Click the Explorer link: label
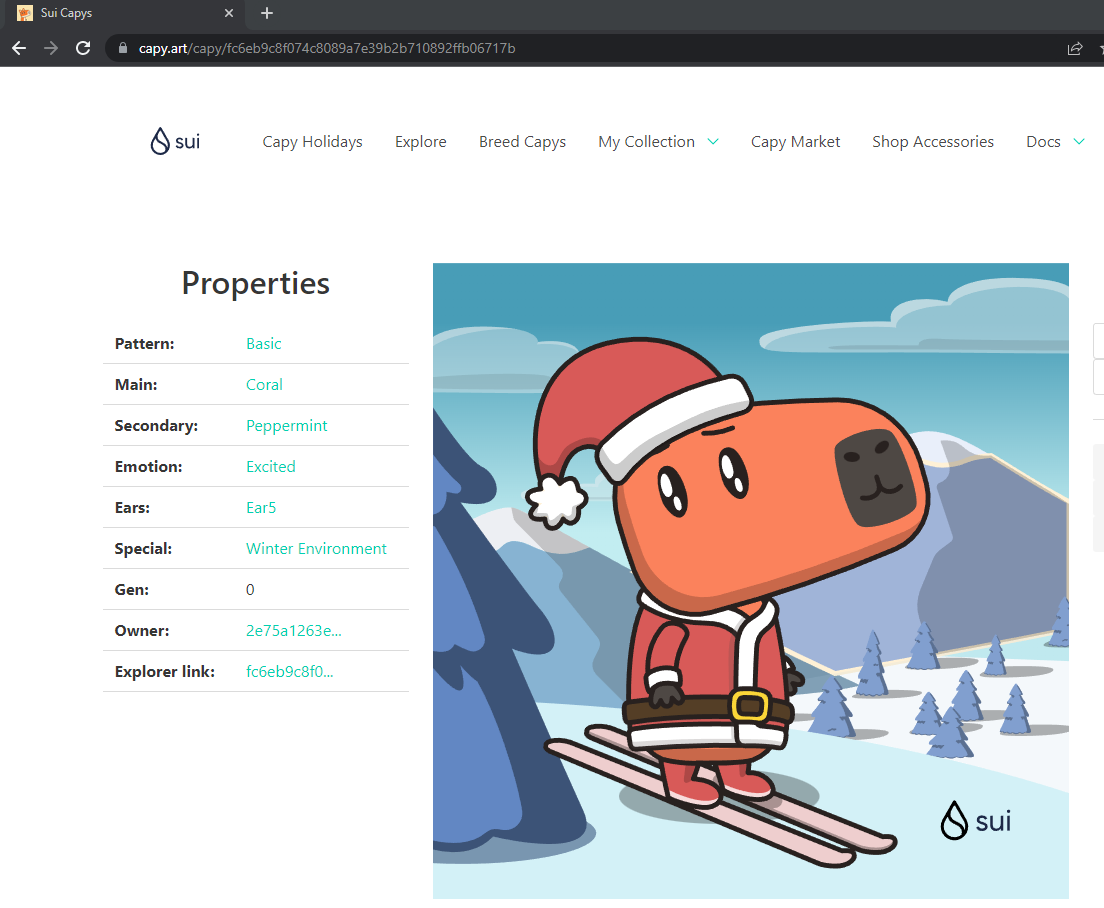 click(165, 671)
